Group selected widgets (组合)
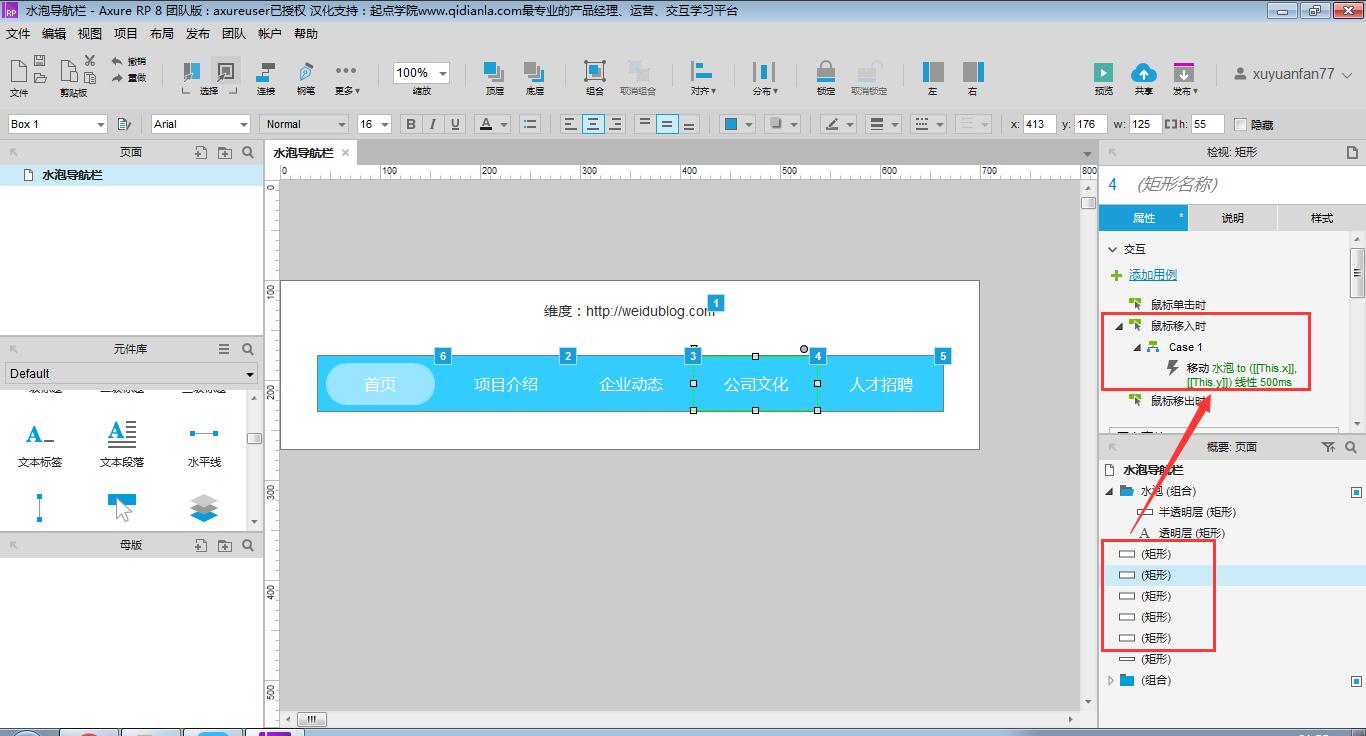 595,78
